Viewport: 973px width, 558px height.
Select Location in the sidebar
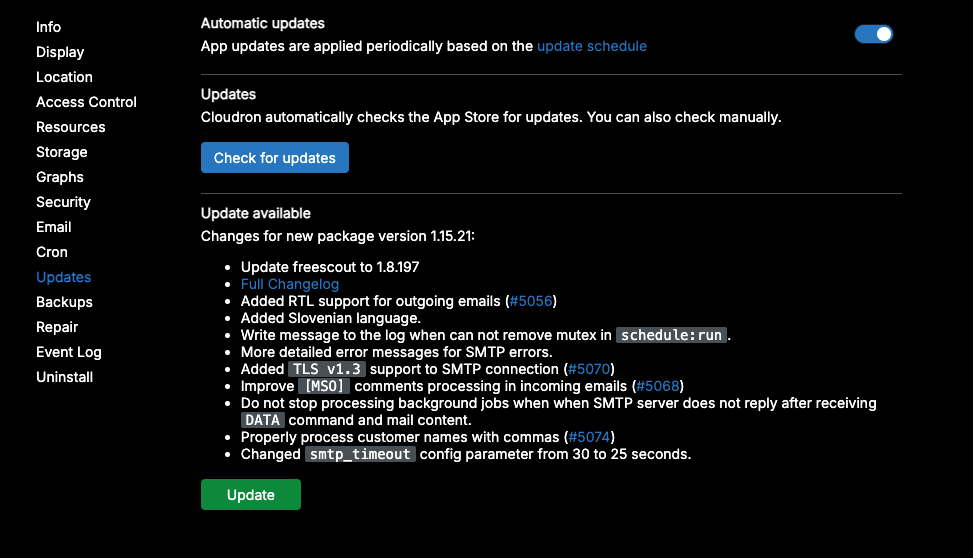pos(64,77)
